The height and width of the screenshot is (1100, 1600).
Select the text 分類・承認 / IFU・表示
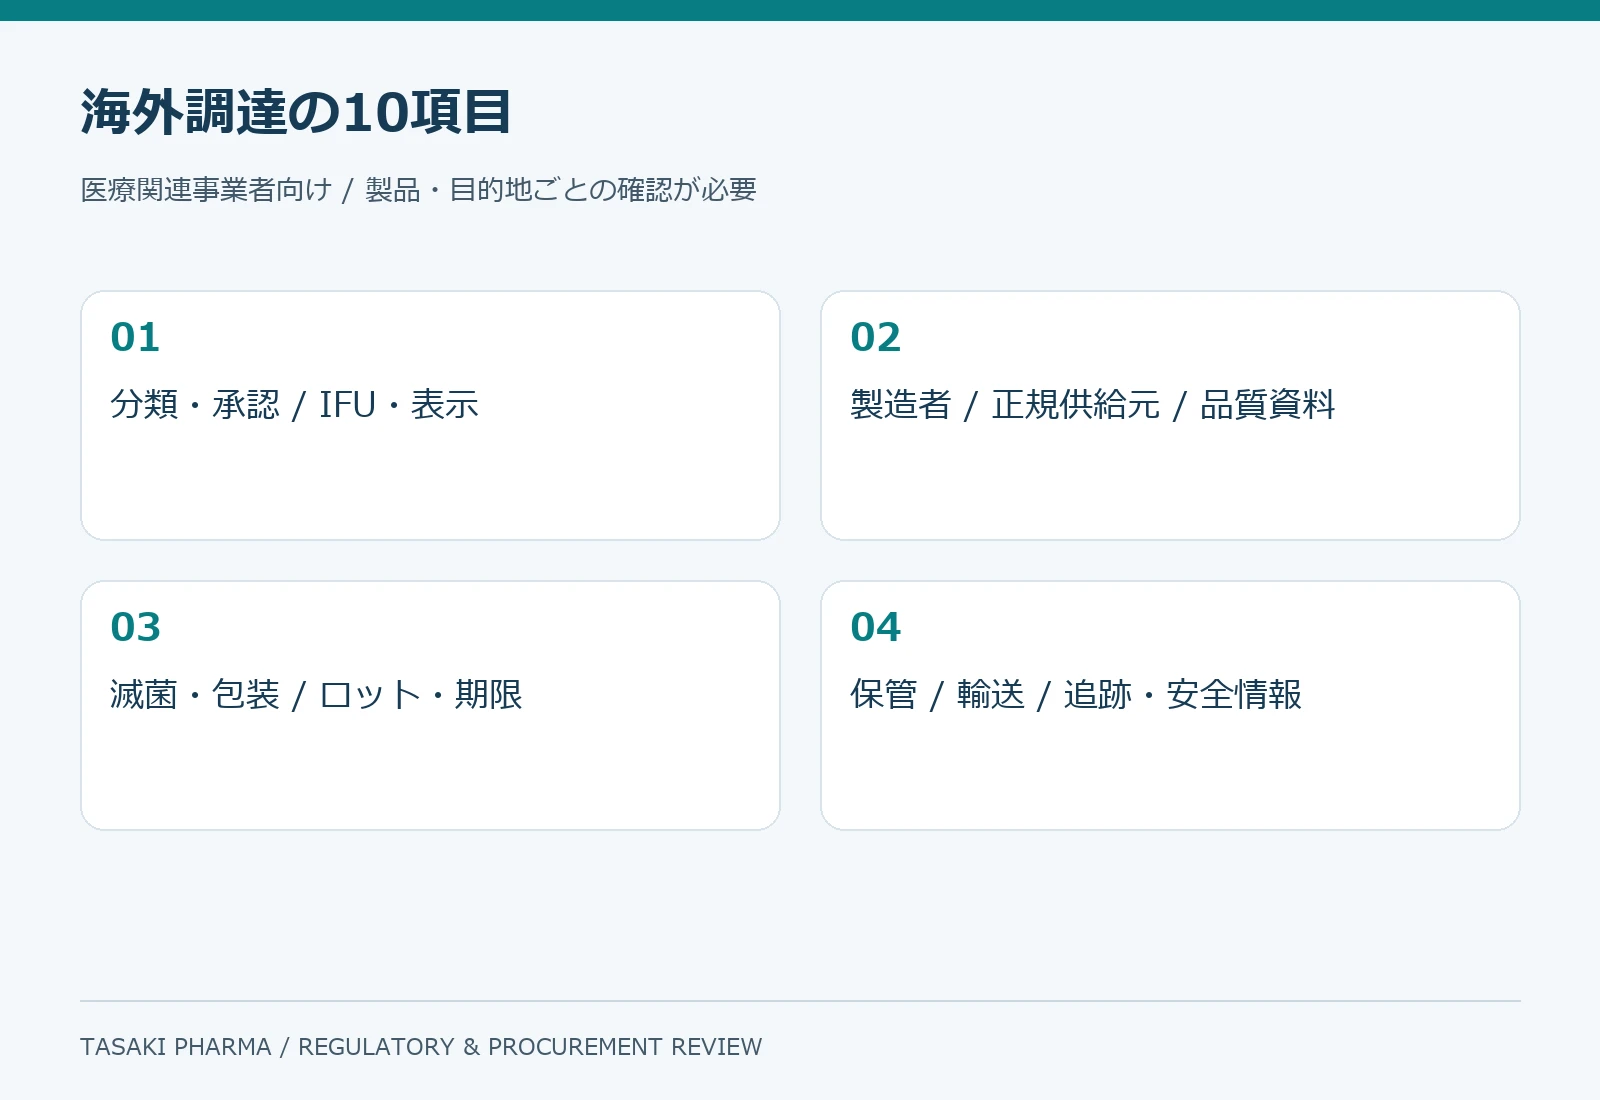(x=294, y=405)
